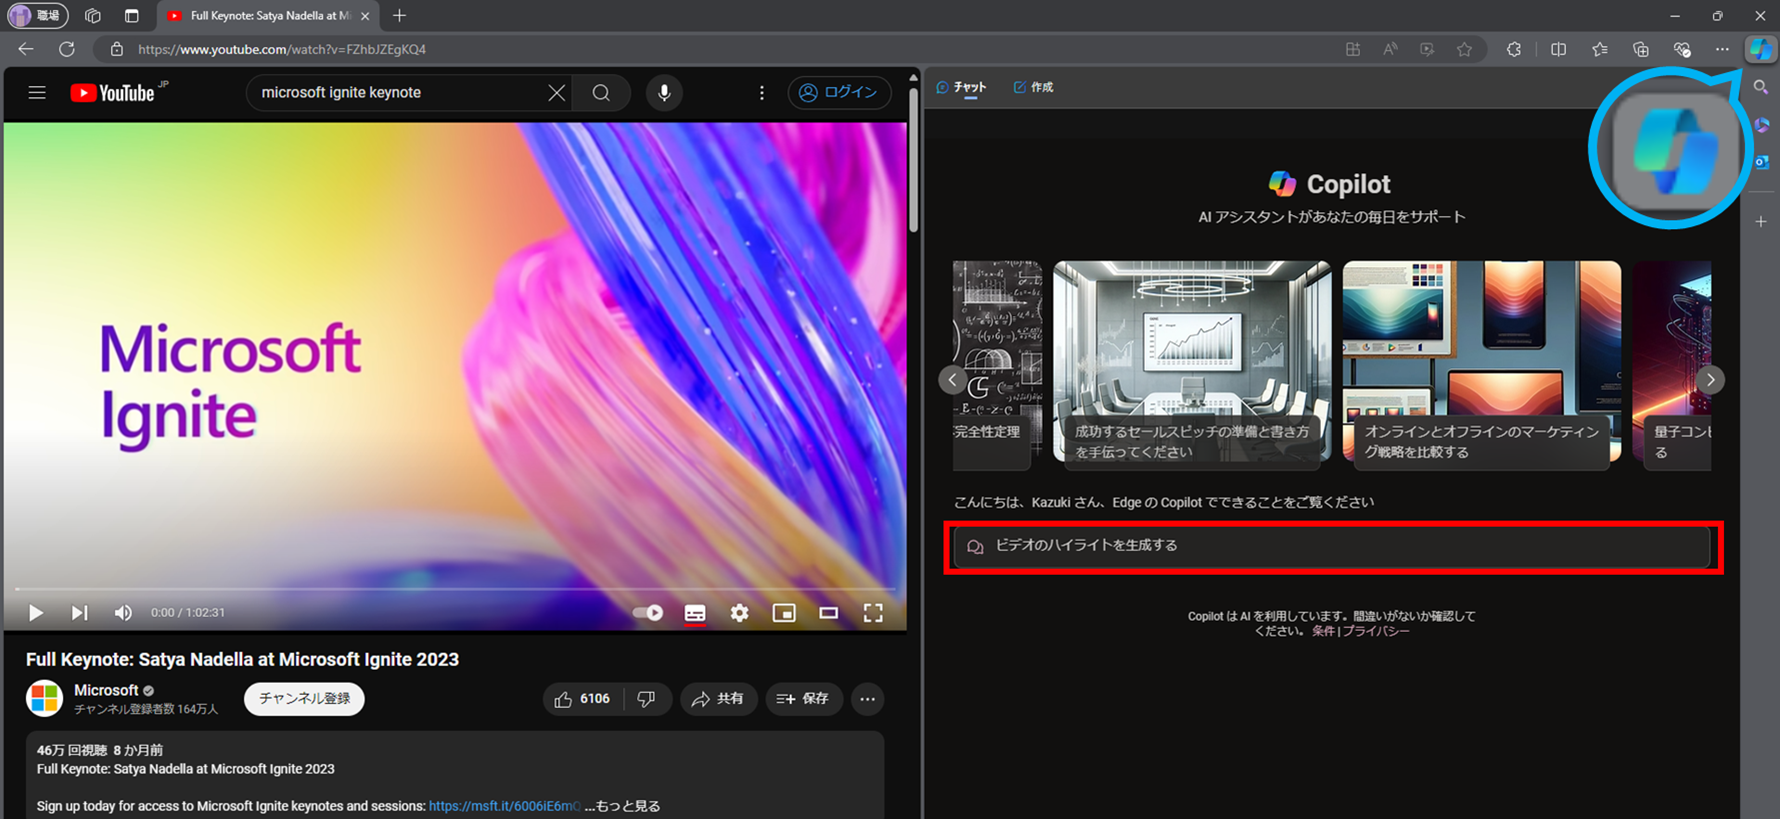
Task: Open Browser essentials heart icon
Action: (1682, 49)
